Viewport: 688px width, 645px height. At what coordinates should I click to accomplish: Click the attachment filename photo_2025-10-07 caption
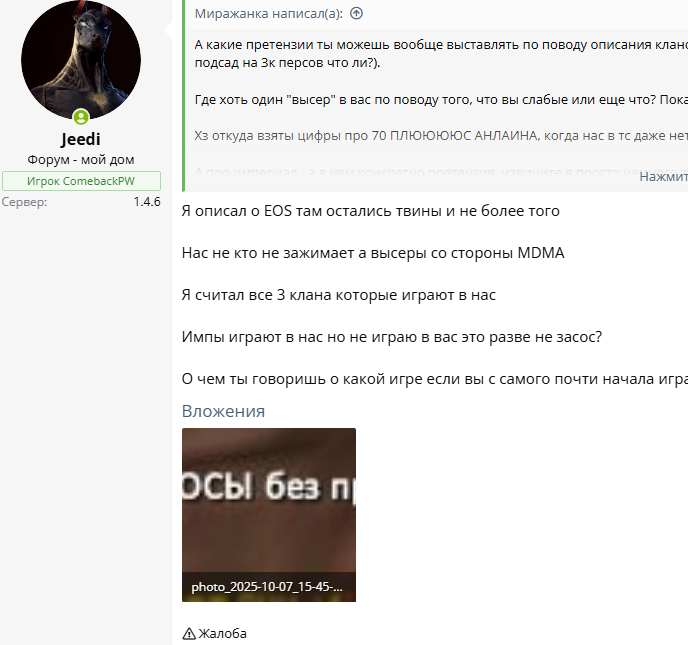tap(267, 587)
